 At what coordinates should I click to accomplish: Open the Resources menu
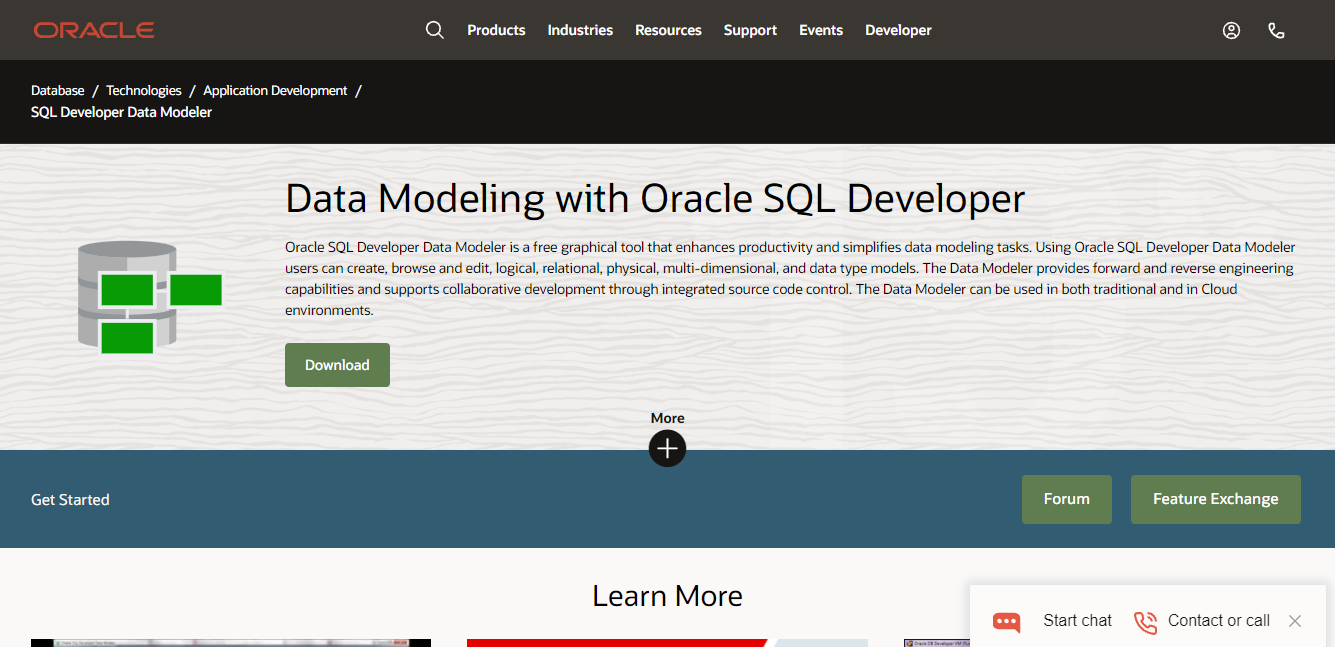point(668,30)
